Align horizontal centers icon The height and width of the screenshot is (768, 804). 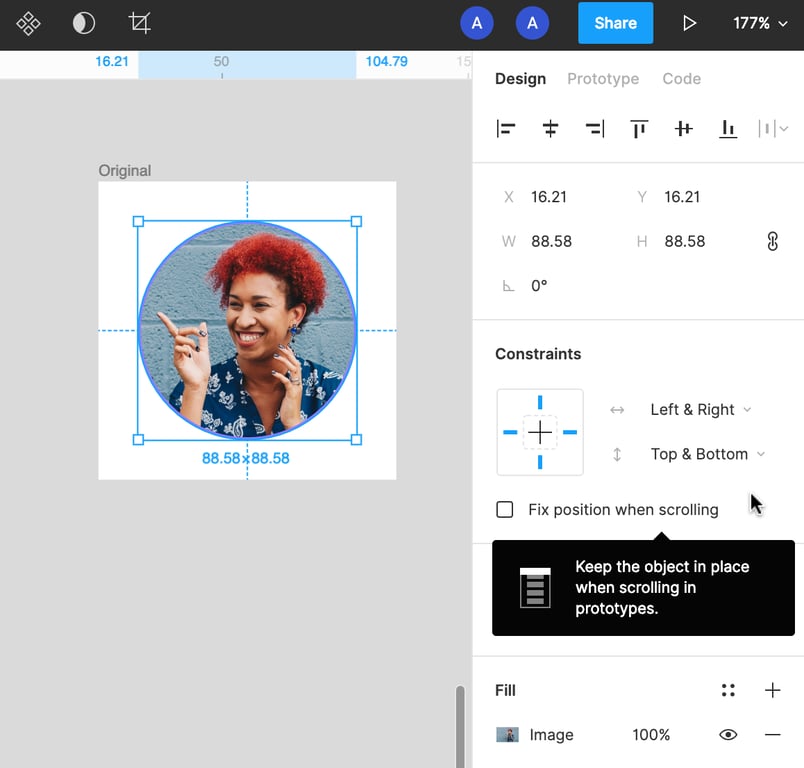(550, 128)
